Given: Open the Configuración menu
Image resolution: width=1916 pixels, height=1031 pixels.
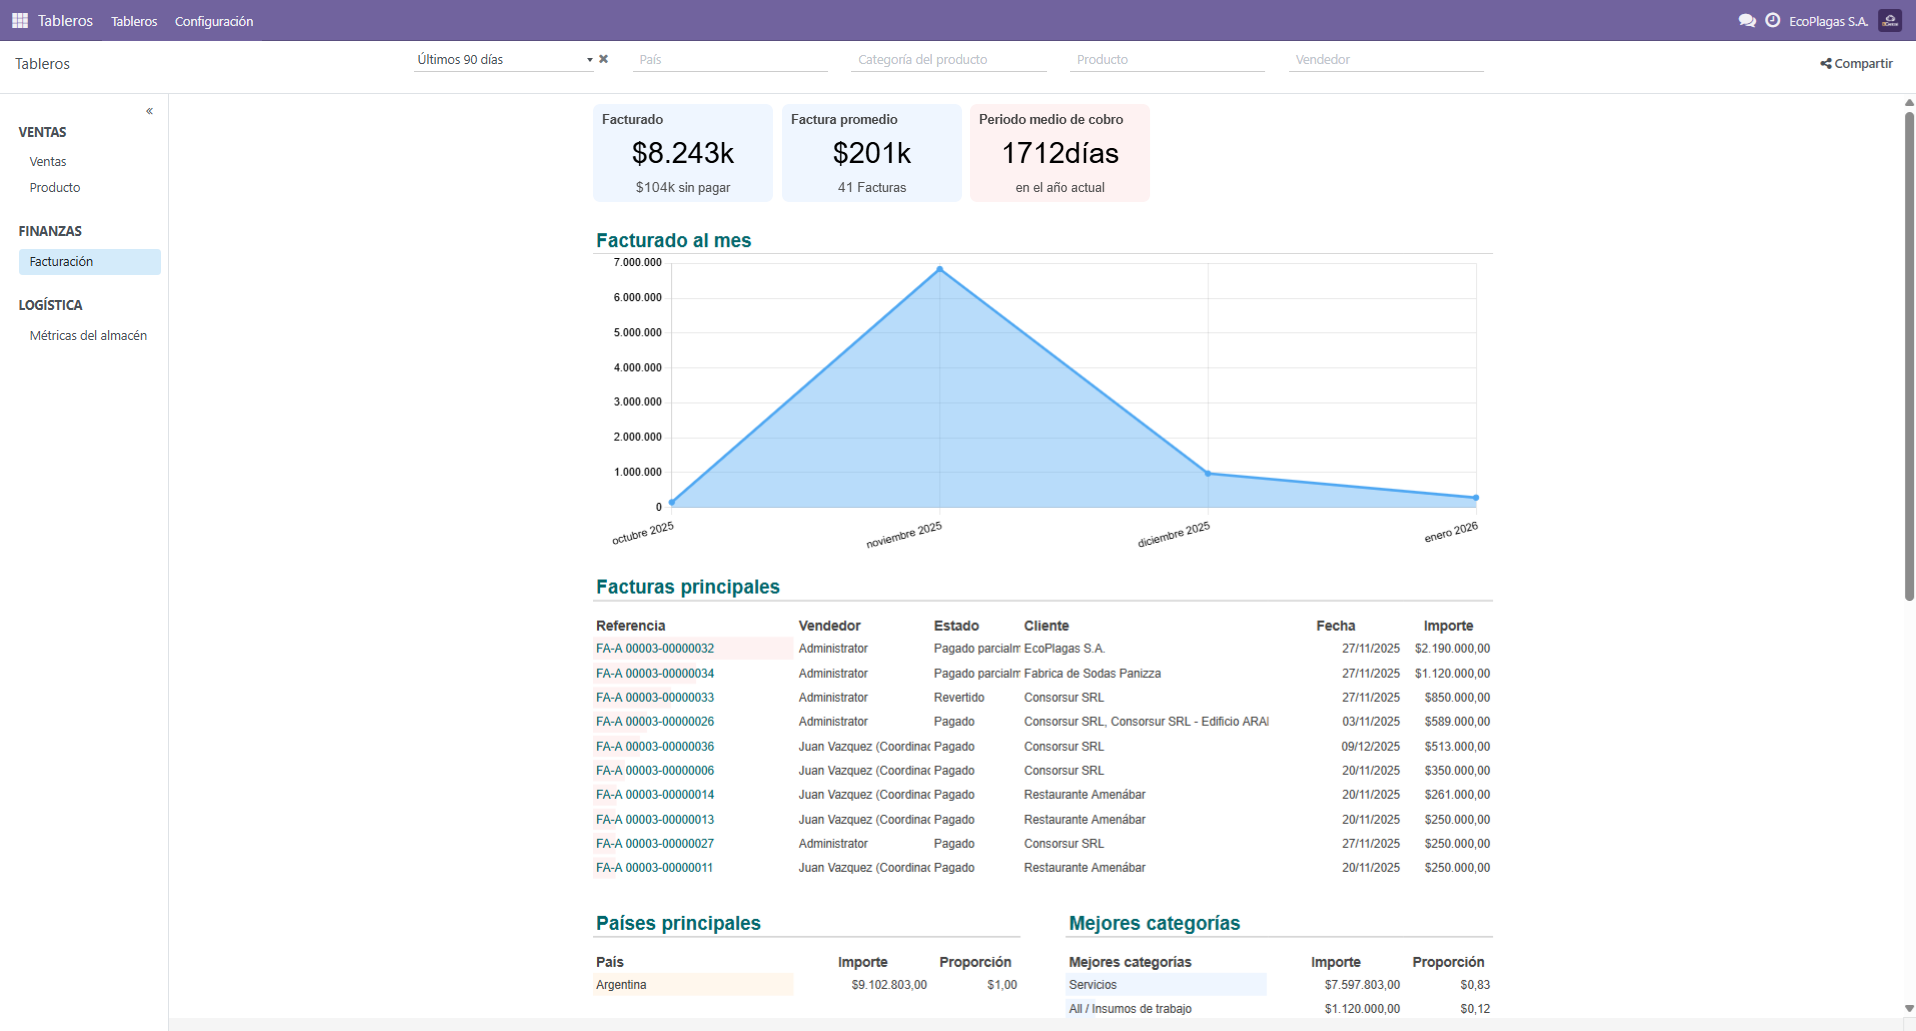Looking at the screenshot, I should click(x=213, y=21).
